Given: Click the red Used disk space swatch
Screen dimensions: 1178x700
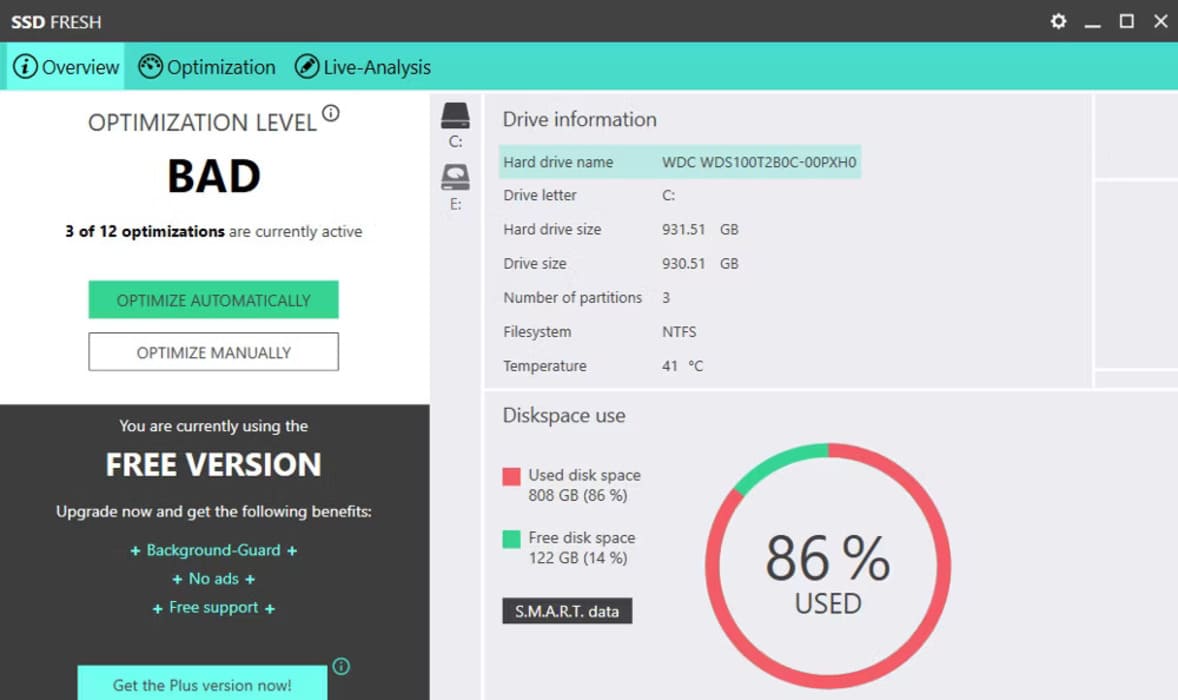Looking at the screenshot, I should (x=512, y=476).
